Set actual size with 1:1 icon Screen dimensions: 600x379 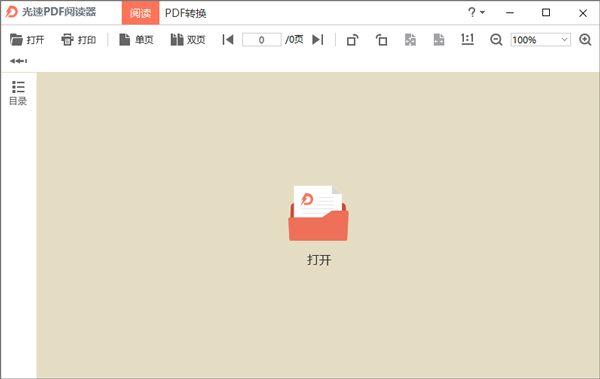467,39
